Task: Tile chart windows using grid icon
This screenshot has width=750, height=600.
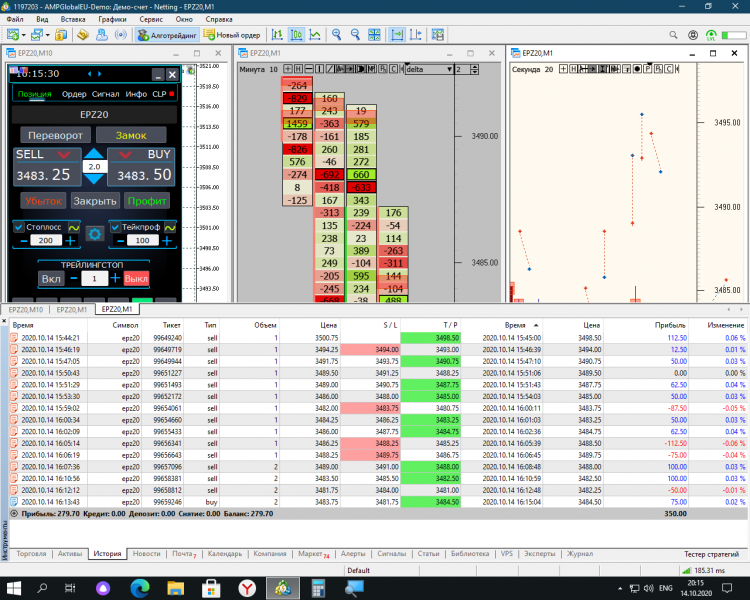Action: pos(374,35)
